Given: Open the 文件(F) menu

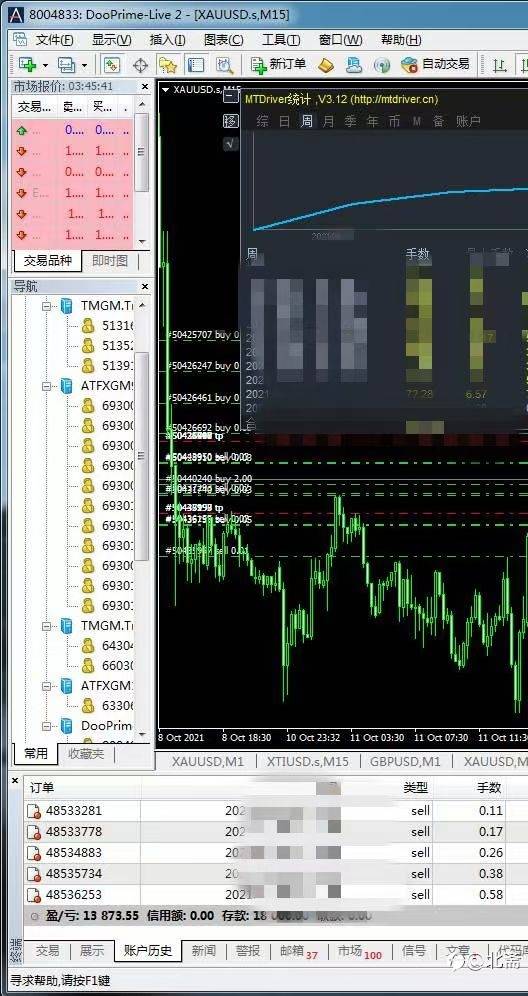Looking at the screenshot, I should click(54, 40).
